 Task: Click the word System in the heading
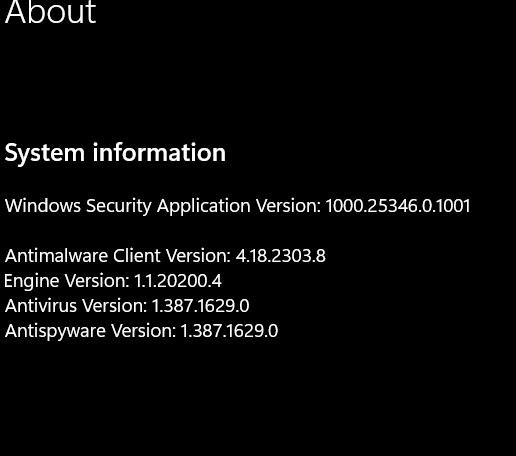(45, 154)
